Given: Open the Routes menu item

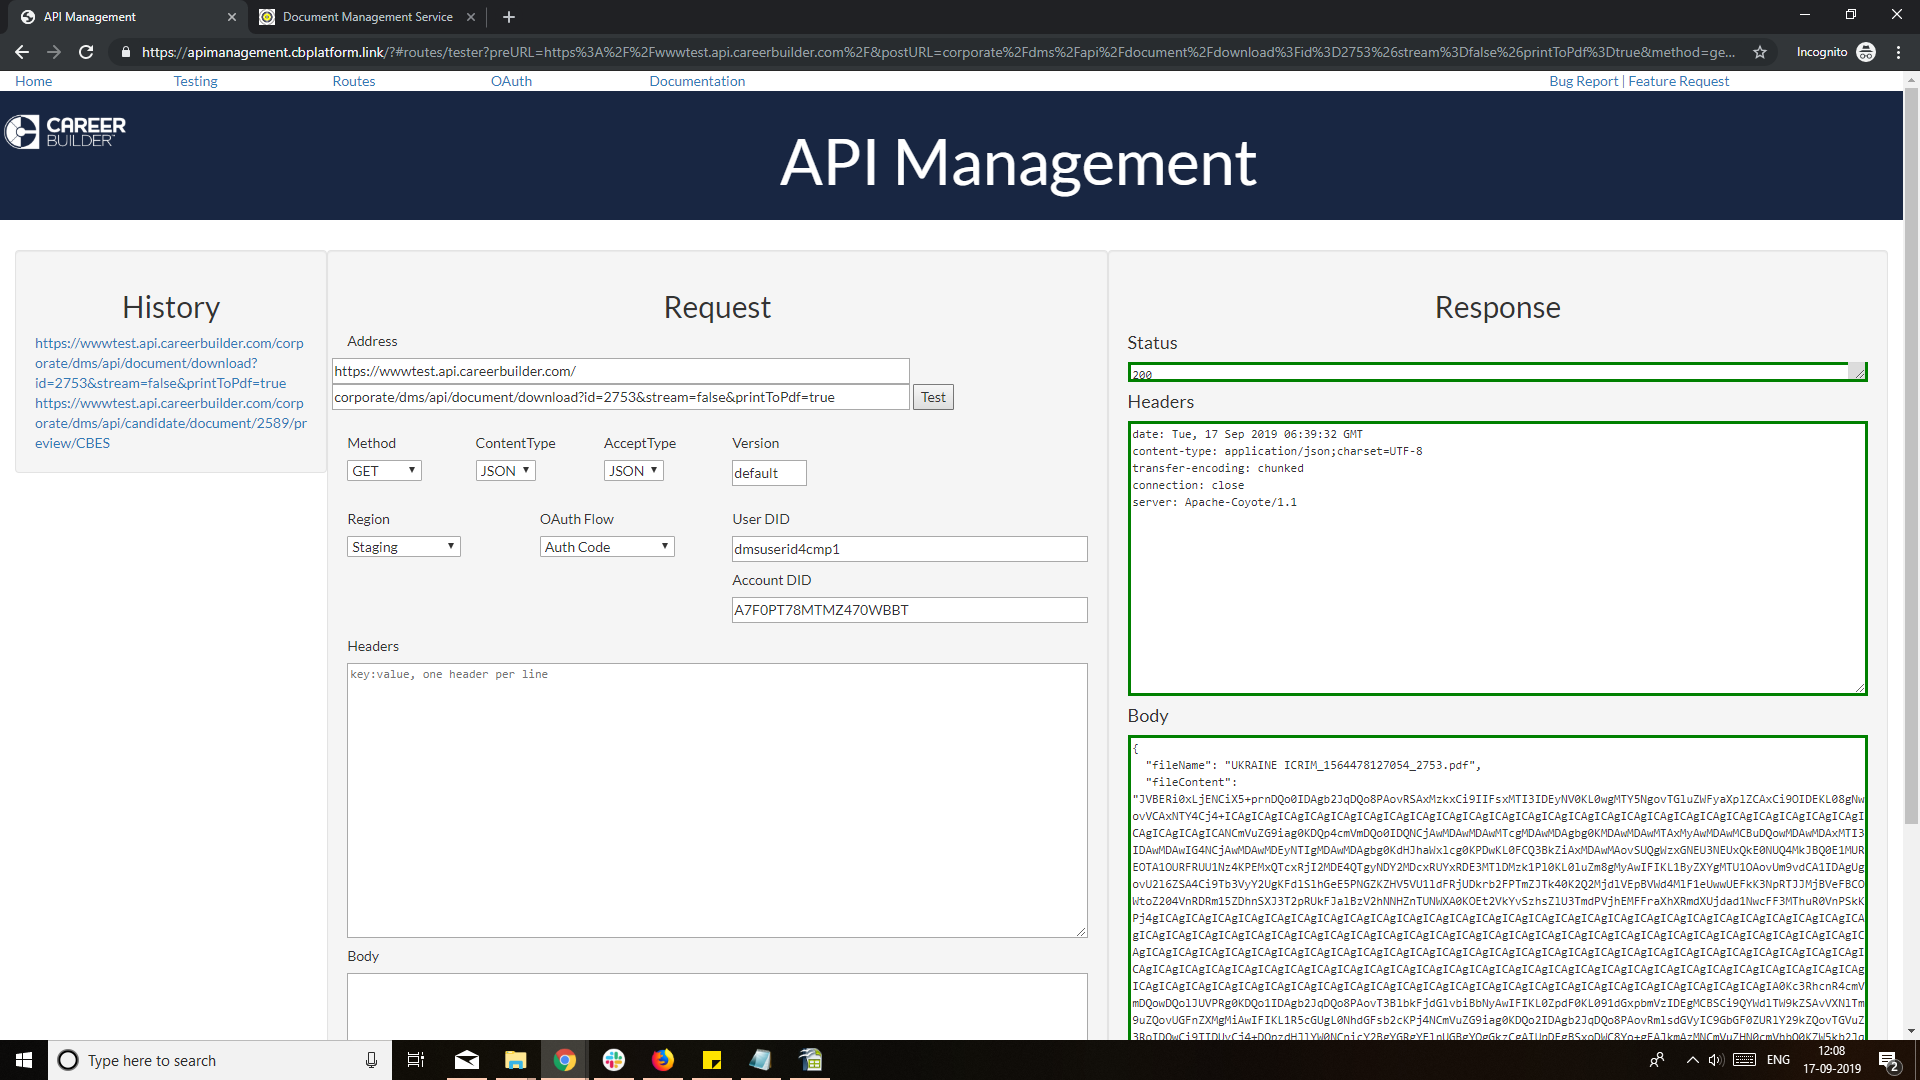Looking at the screenshot, I should (x=354, y=81).
